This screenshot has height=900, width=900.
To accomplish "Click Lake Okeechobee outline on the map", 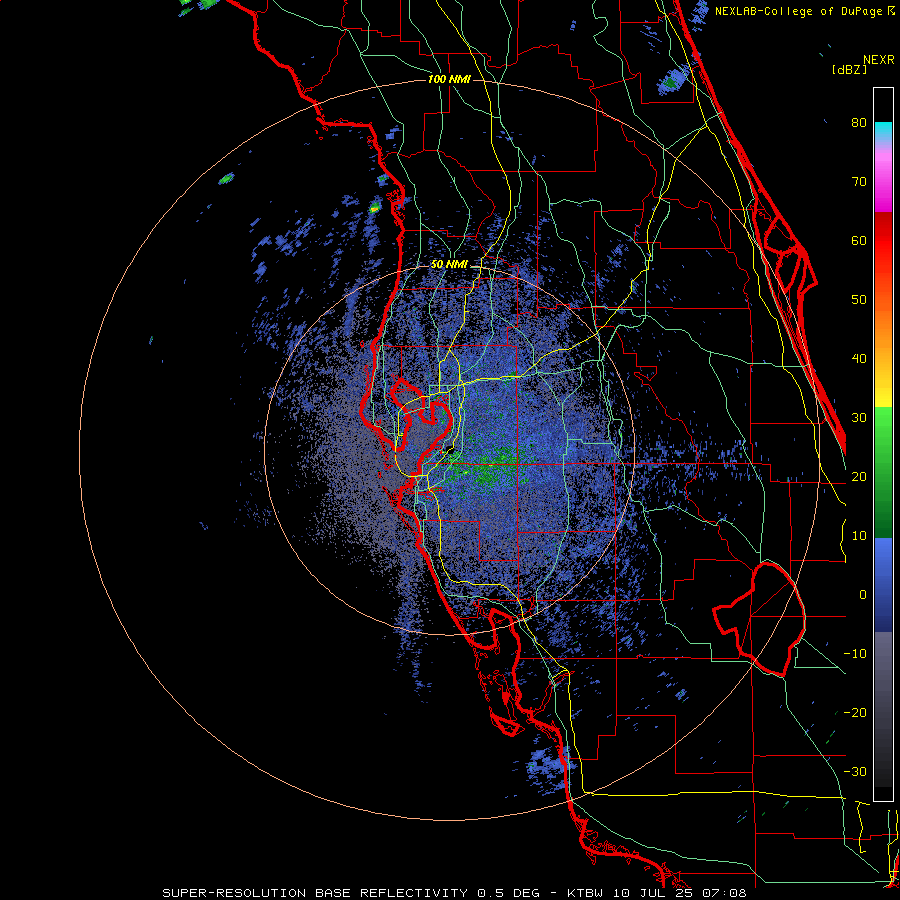I will [x=761, y=619].
